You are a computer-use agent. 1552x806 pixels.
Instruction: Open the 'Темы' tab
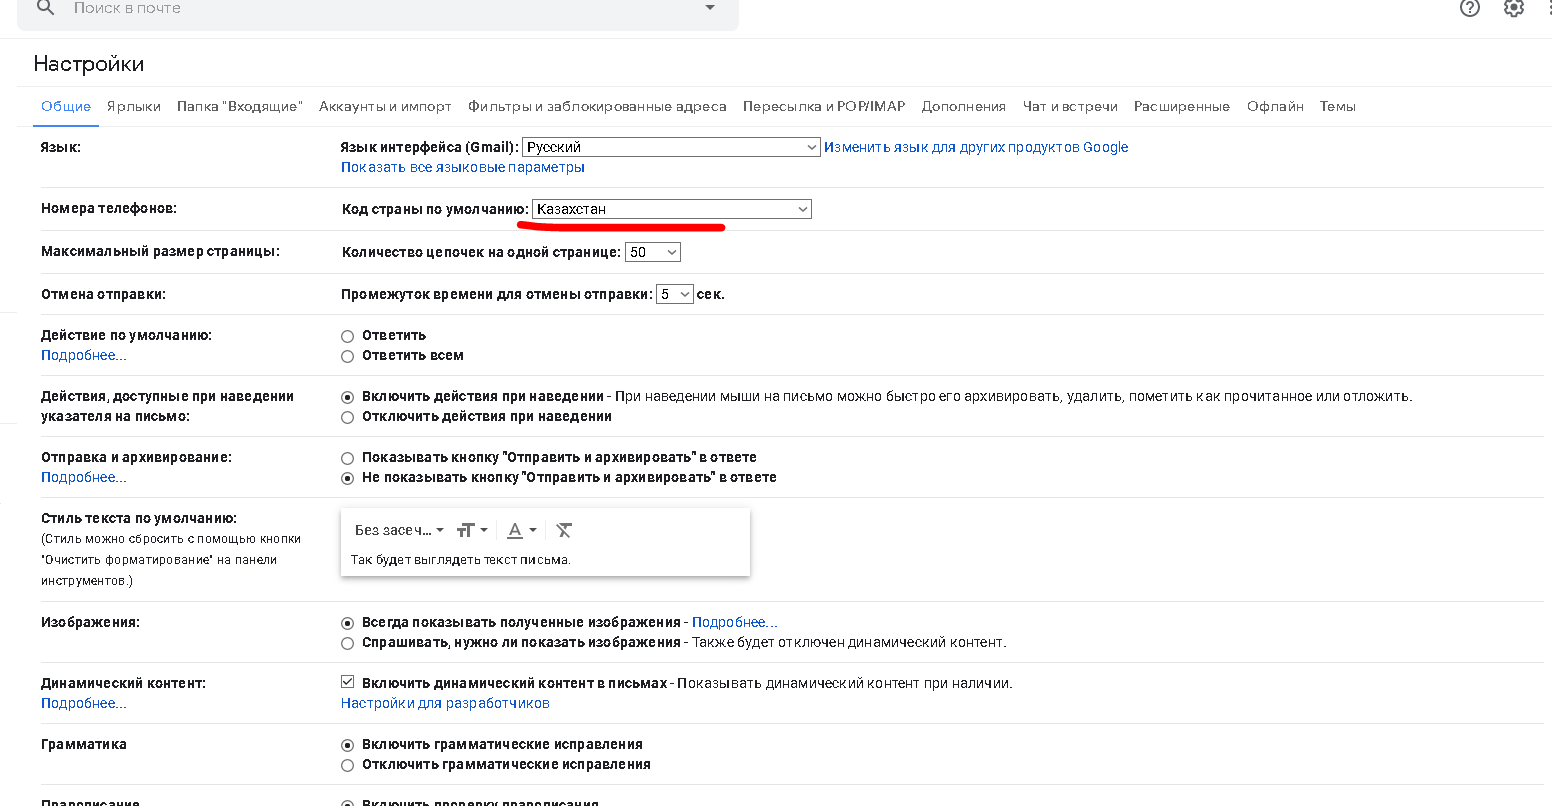(1338, 106)
